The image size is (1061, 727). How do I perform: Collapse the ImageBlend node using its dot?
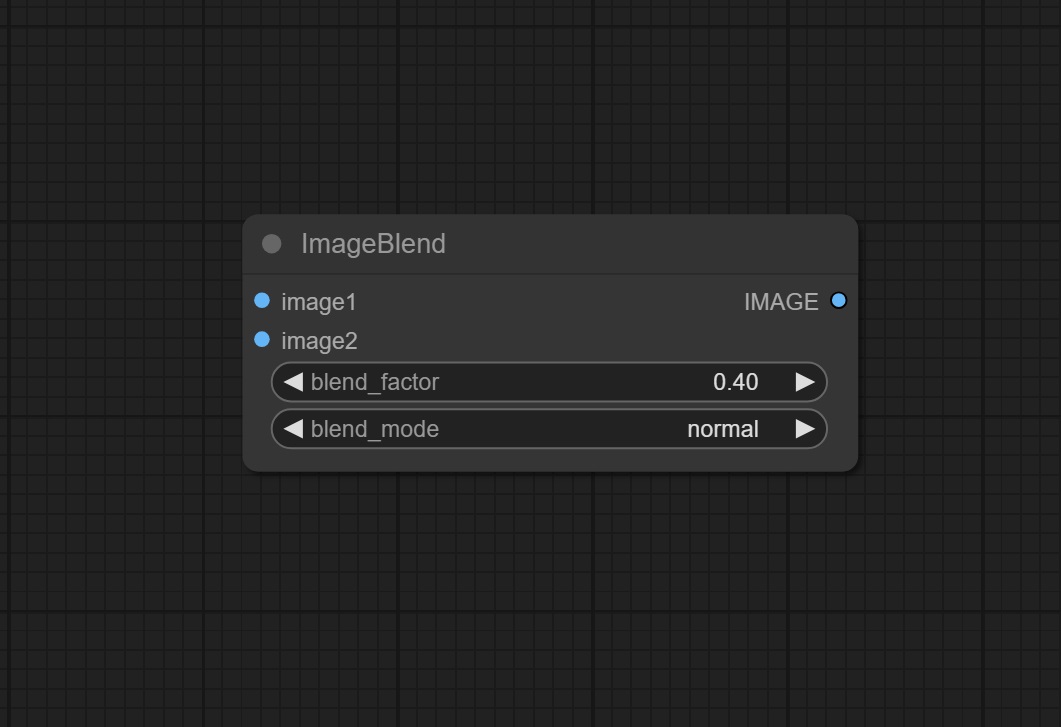(271, 244)
